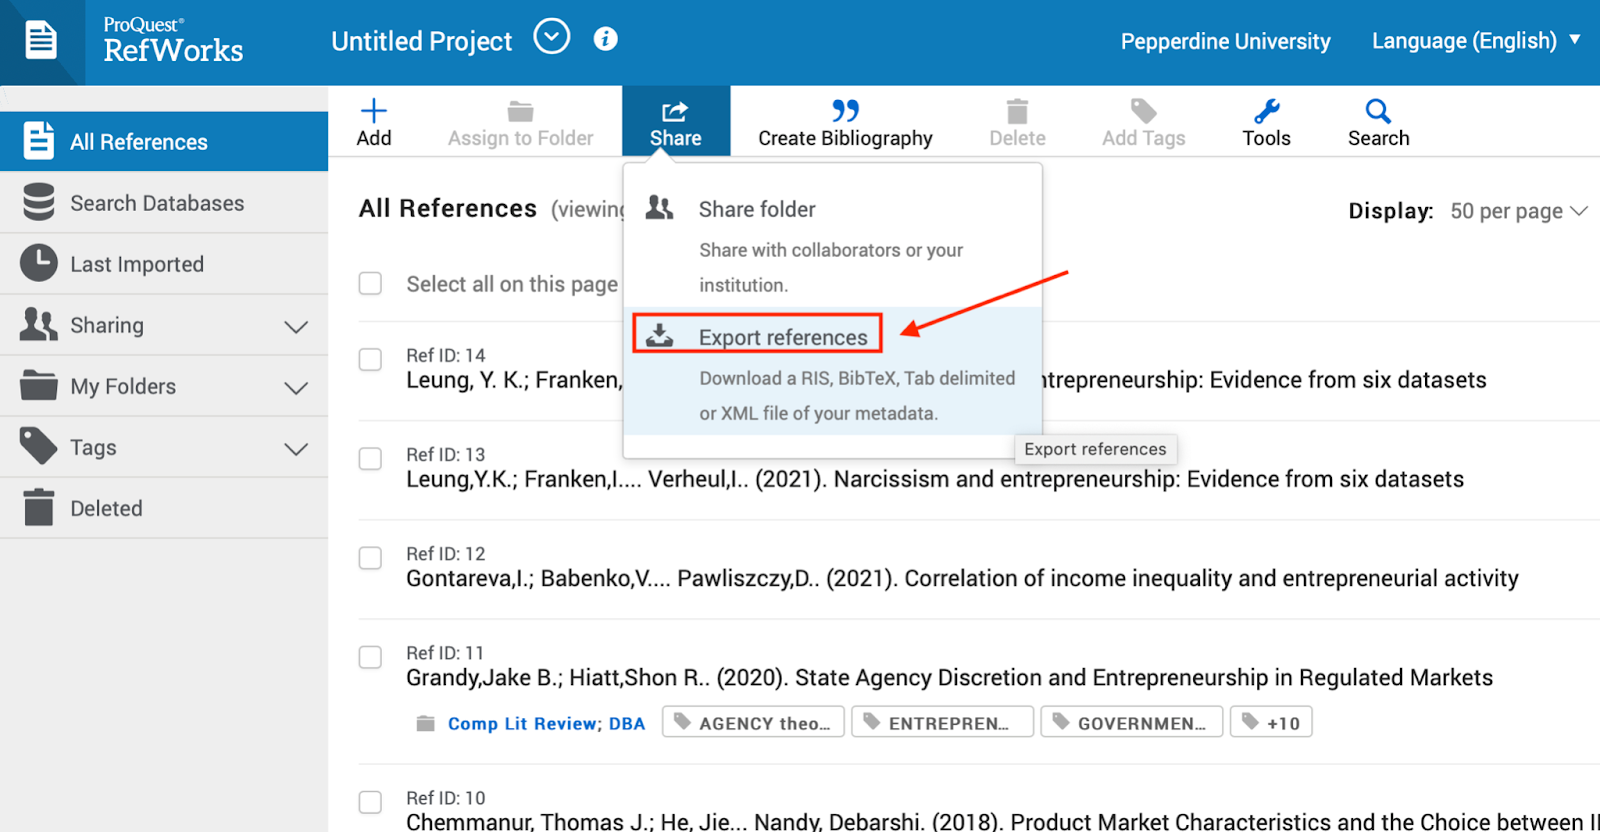Open the Ref ID 13 Narcissism reference
The image size is (1600, 832).
tap(935, 479)
